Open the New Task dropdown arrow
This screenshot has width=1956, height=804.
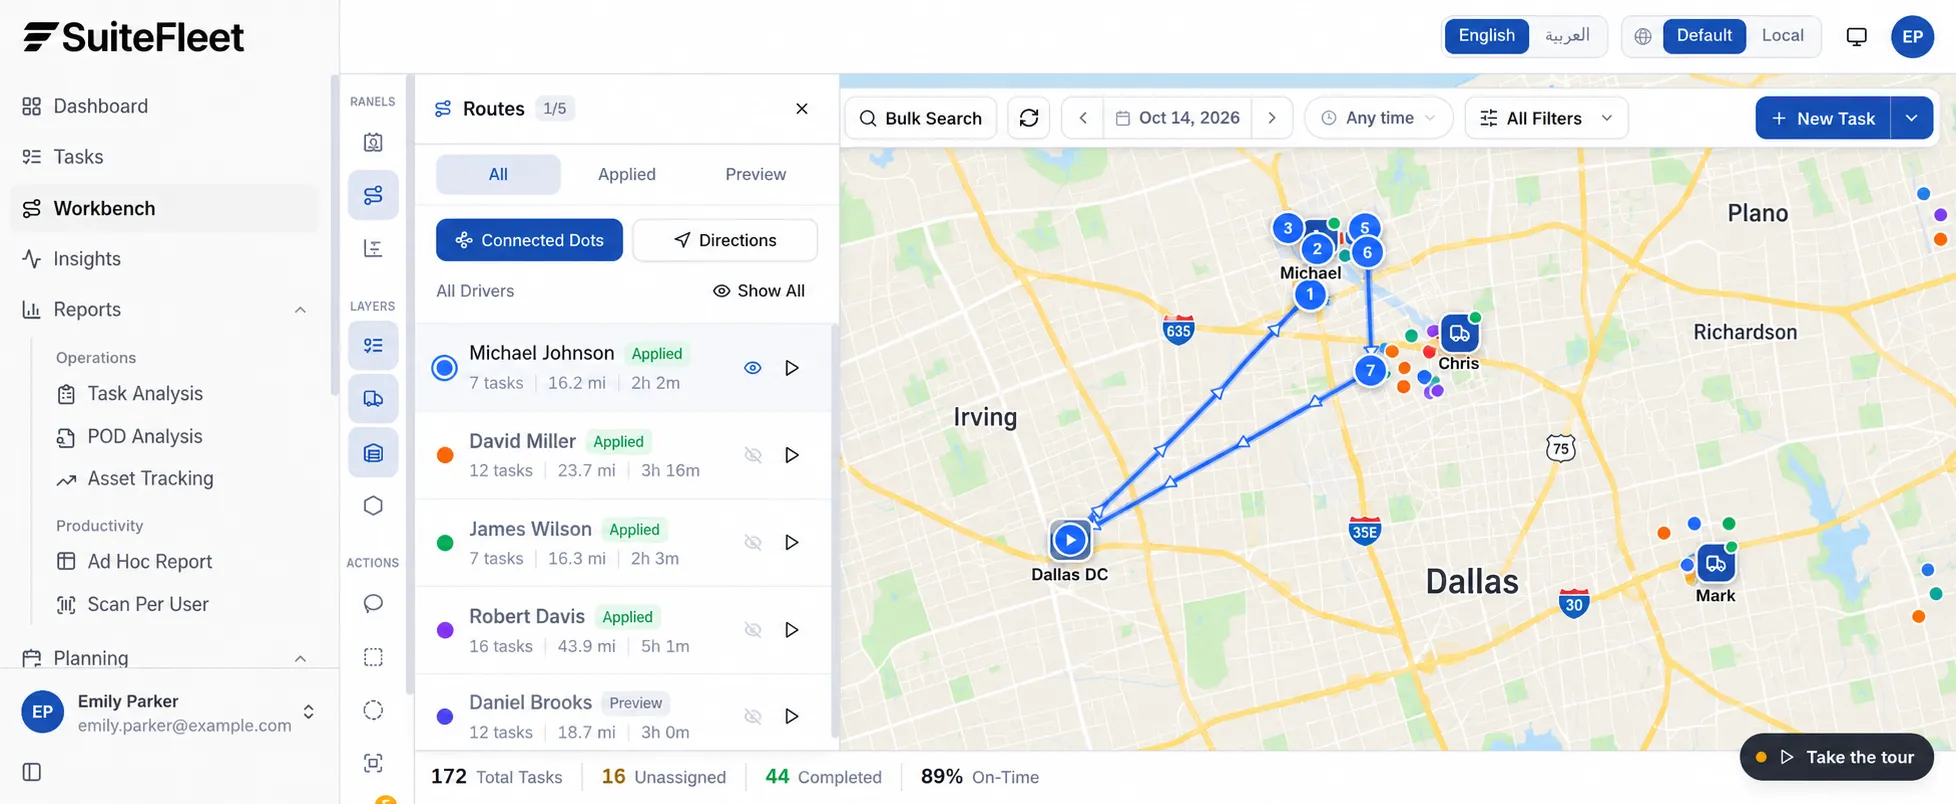click(x=1911, y=118)
